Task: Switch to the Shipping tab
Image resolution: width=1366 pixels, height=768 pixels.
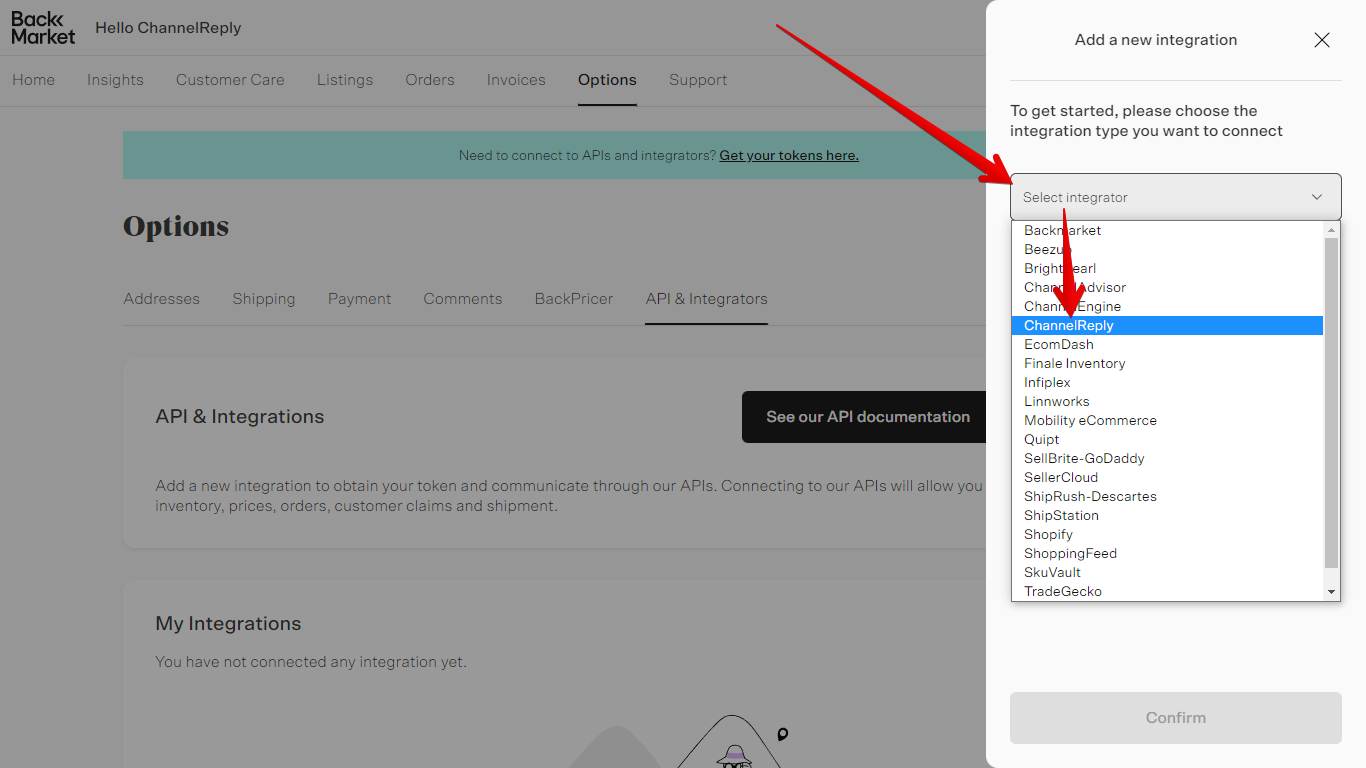Action: pos(264,299)
